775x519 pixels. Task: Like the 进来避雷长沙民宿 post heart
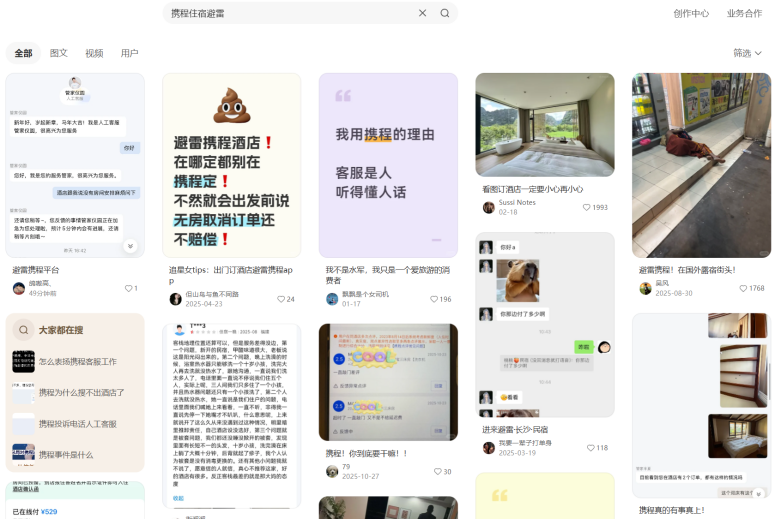pos(591,448)
